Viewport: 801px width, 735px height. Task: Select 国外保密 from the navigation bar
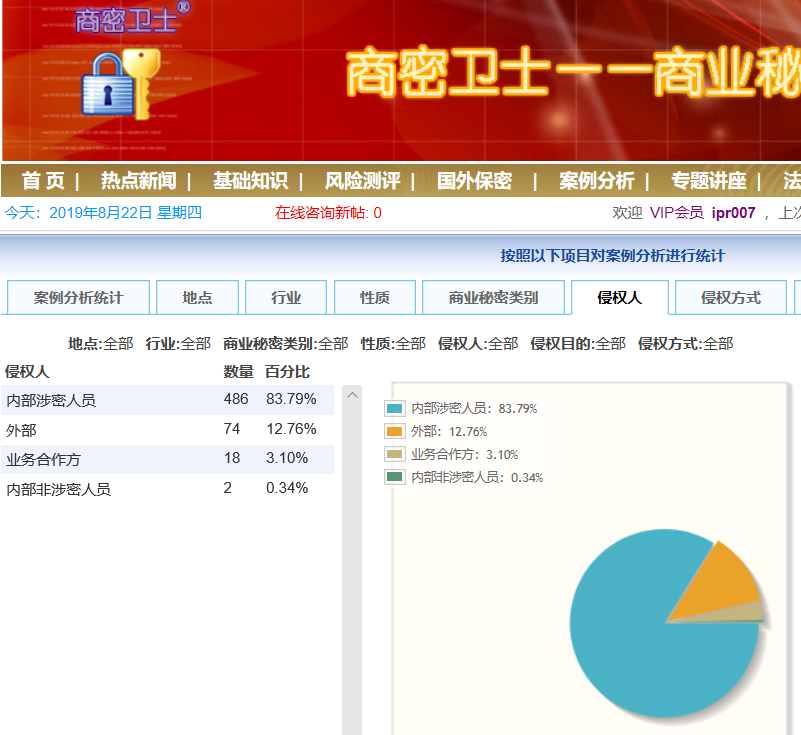tap(475, 181)
